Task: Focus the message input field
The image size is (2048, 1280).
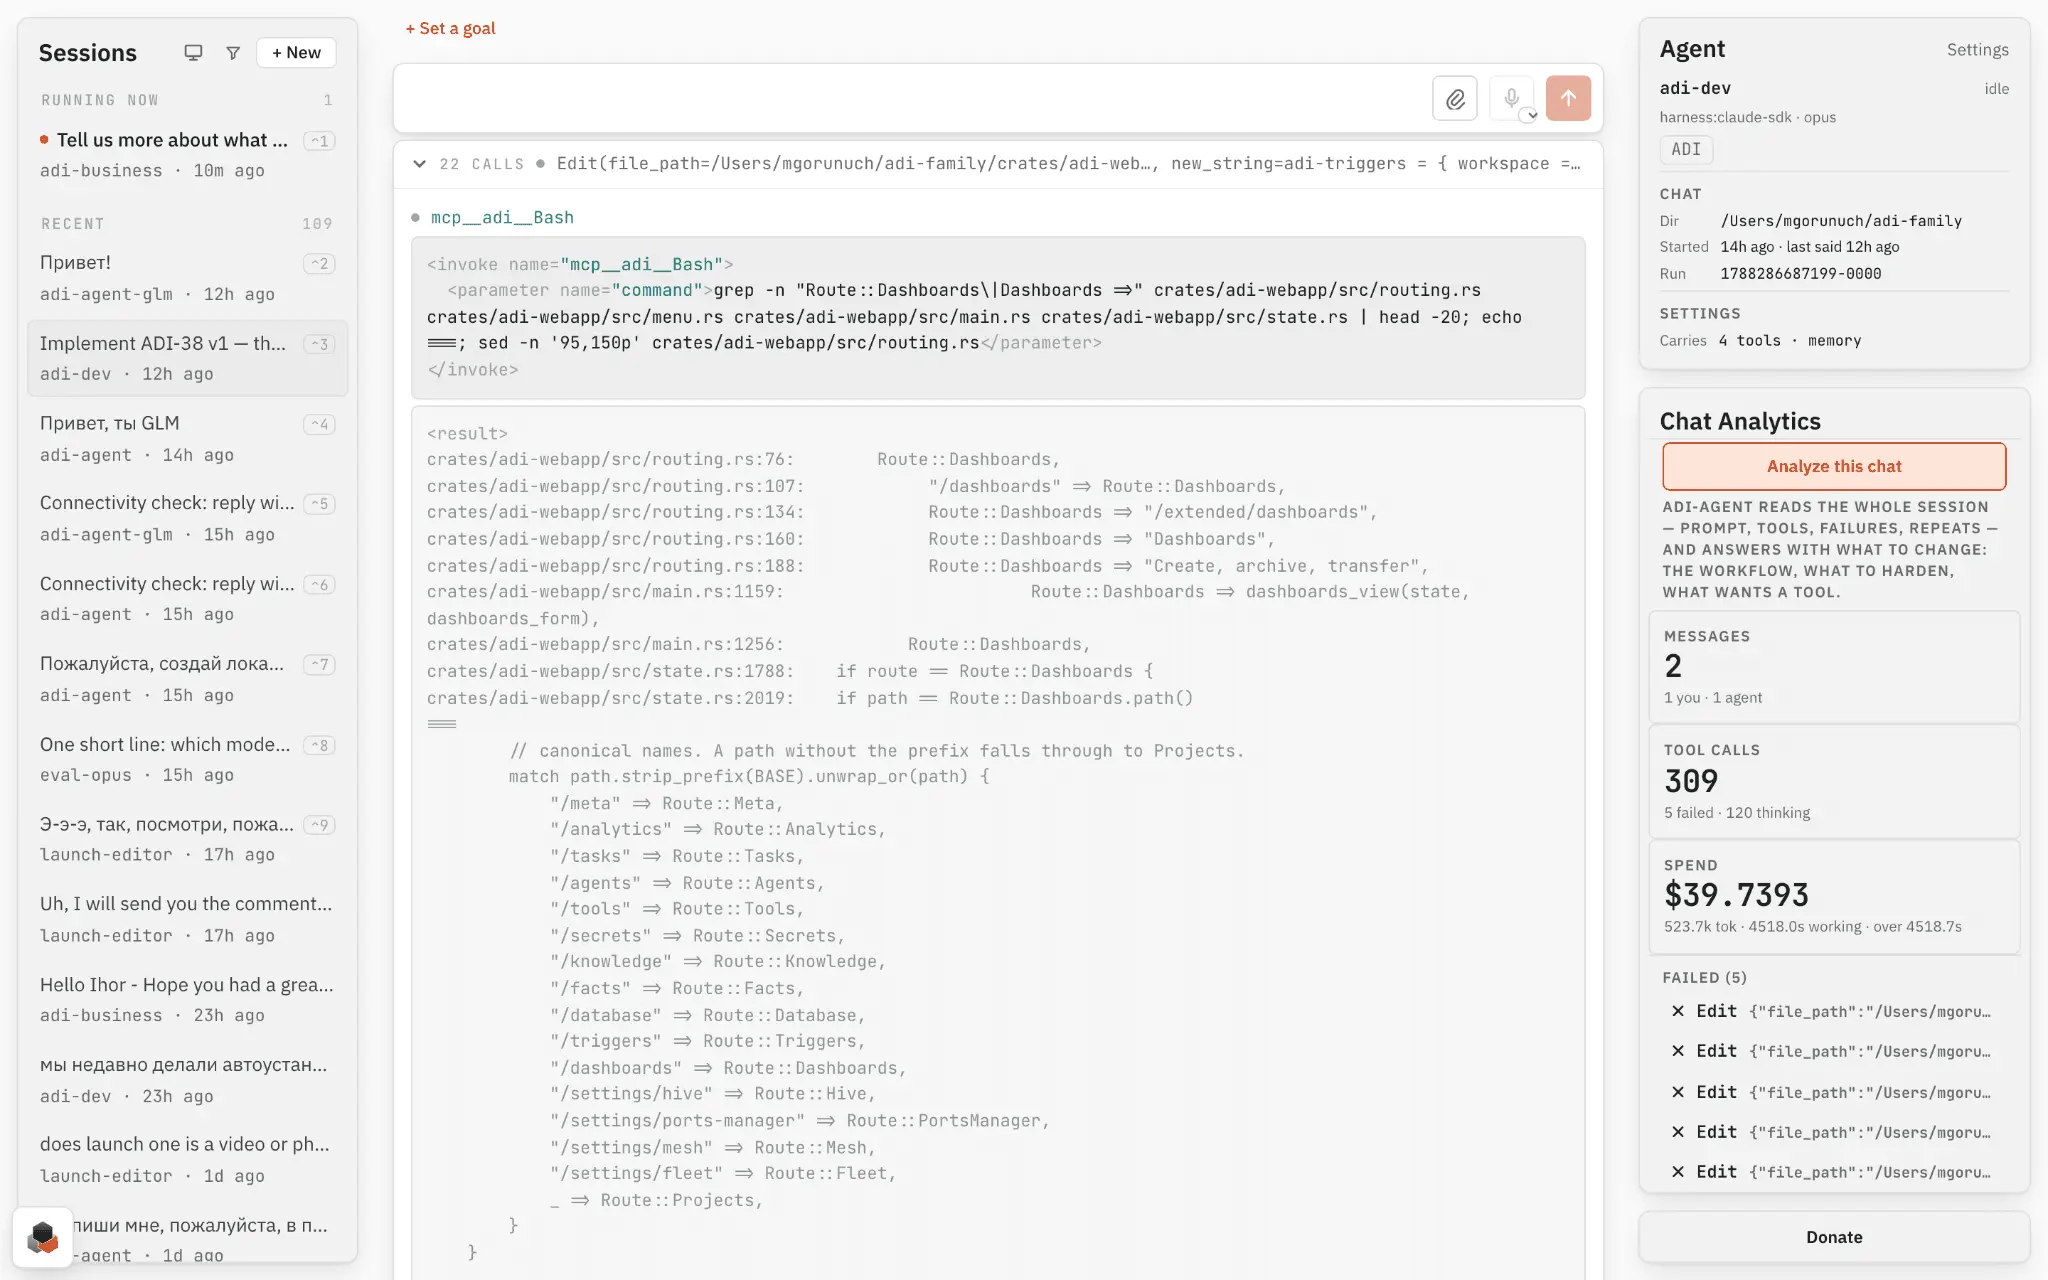Action: click(910, 98)
